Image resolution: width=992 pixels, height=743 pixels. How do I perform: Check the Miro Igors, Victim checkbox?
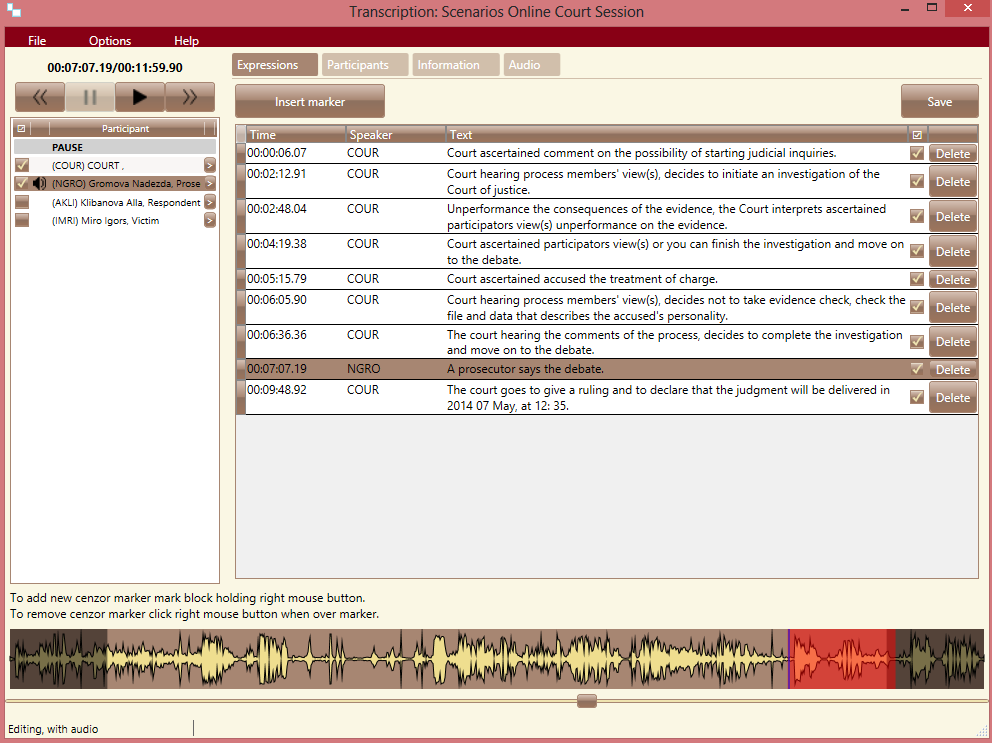(x=22, y=221)
